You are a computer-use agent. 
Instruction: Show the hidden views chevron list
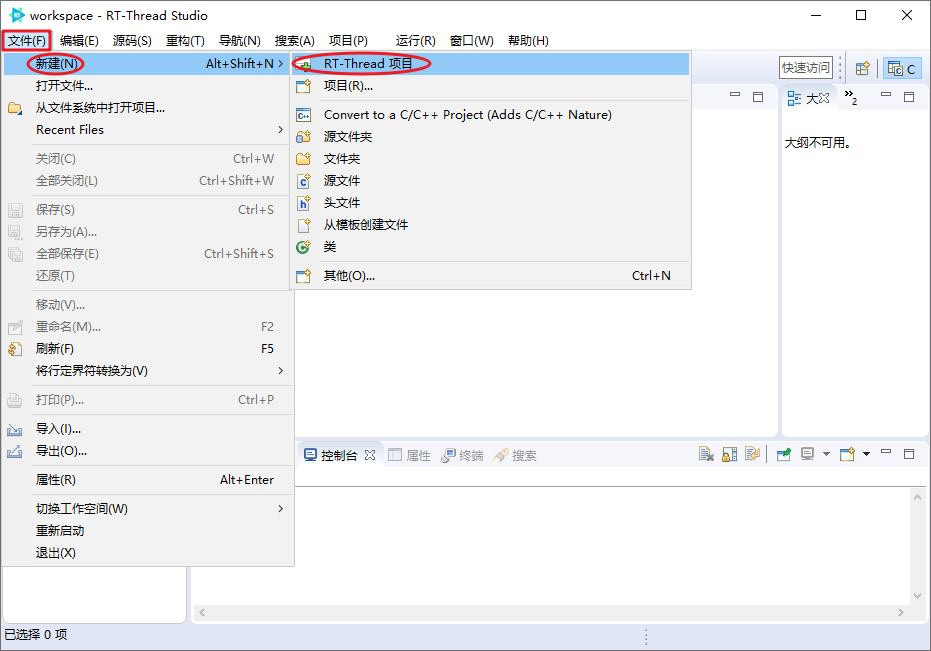coord(851,97)
